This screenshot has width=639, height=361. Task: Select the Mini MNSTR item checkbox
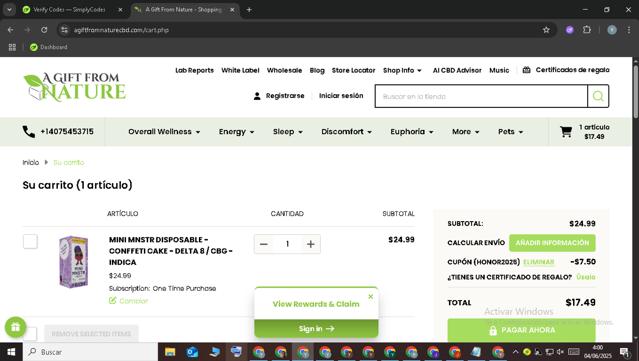coord(30,241)
